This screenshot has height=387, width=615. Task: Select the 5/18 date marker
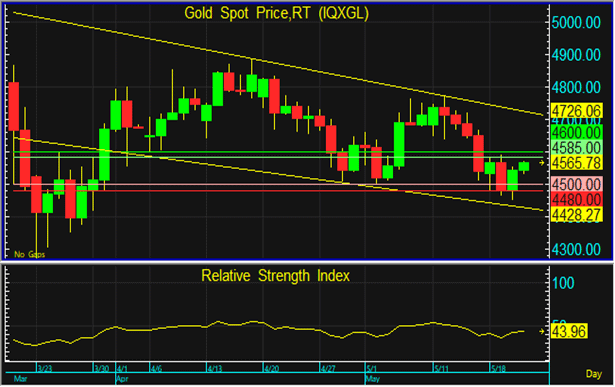coord(499,369)
